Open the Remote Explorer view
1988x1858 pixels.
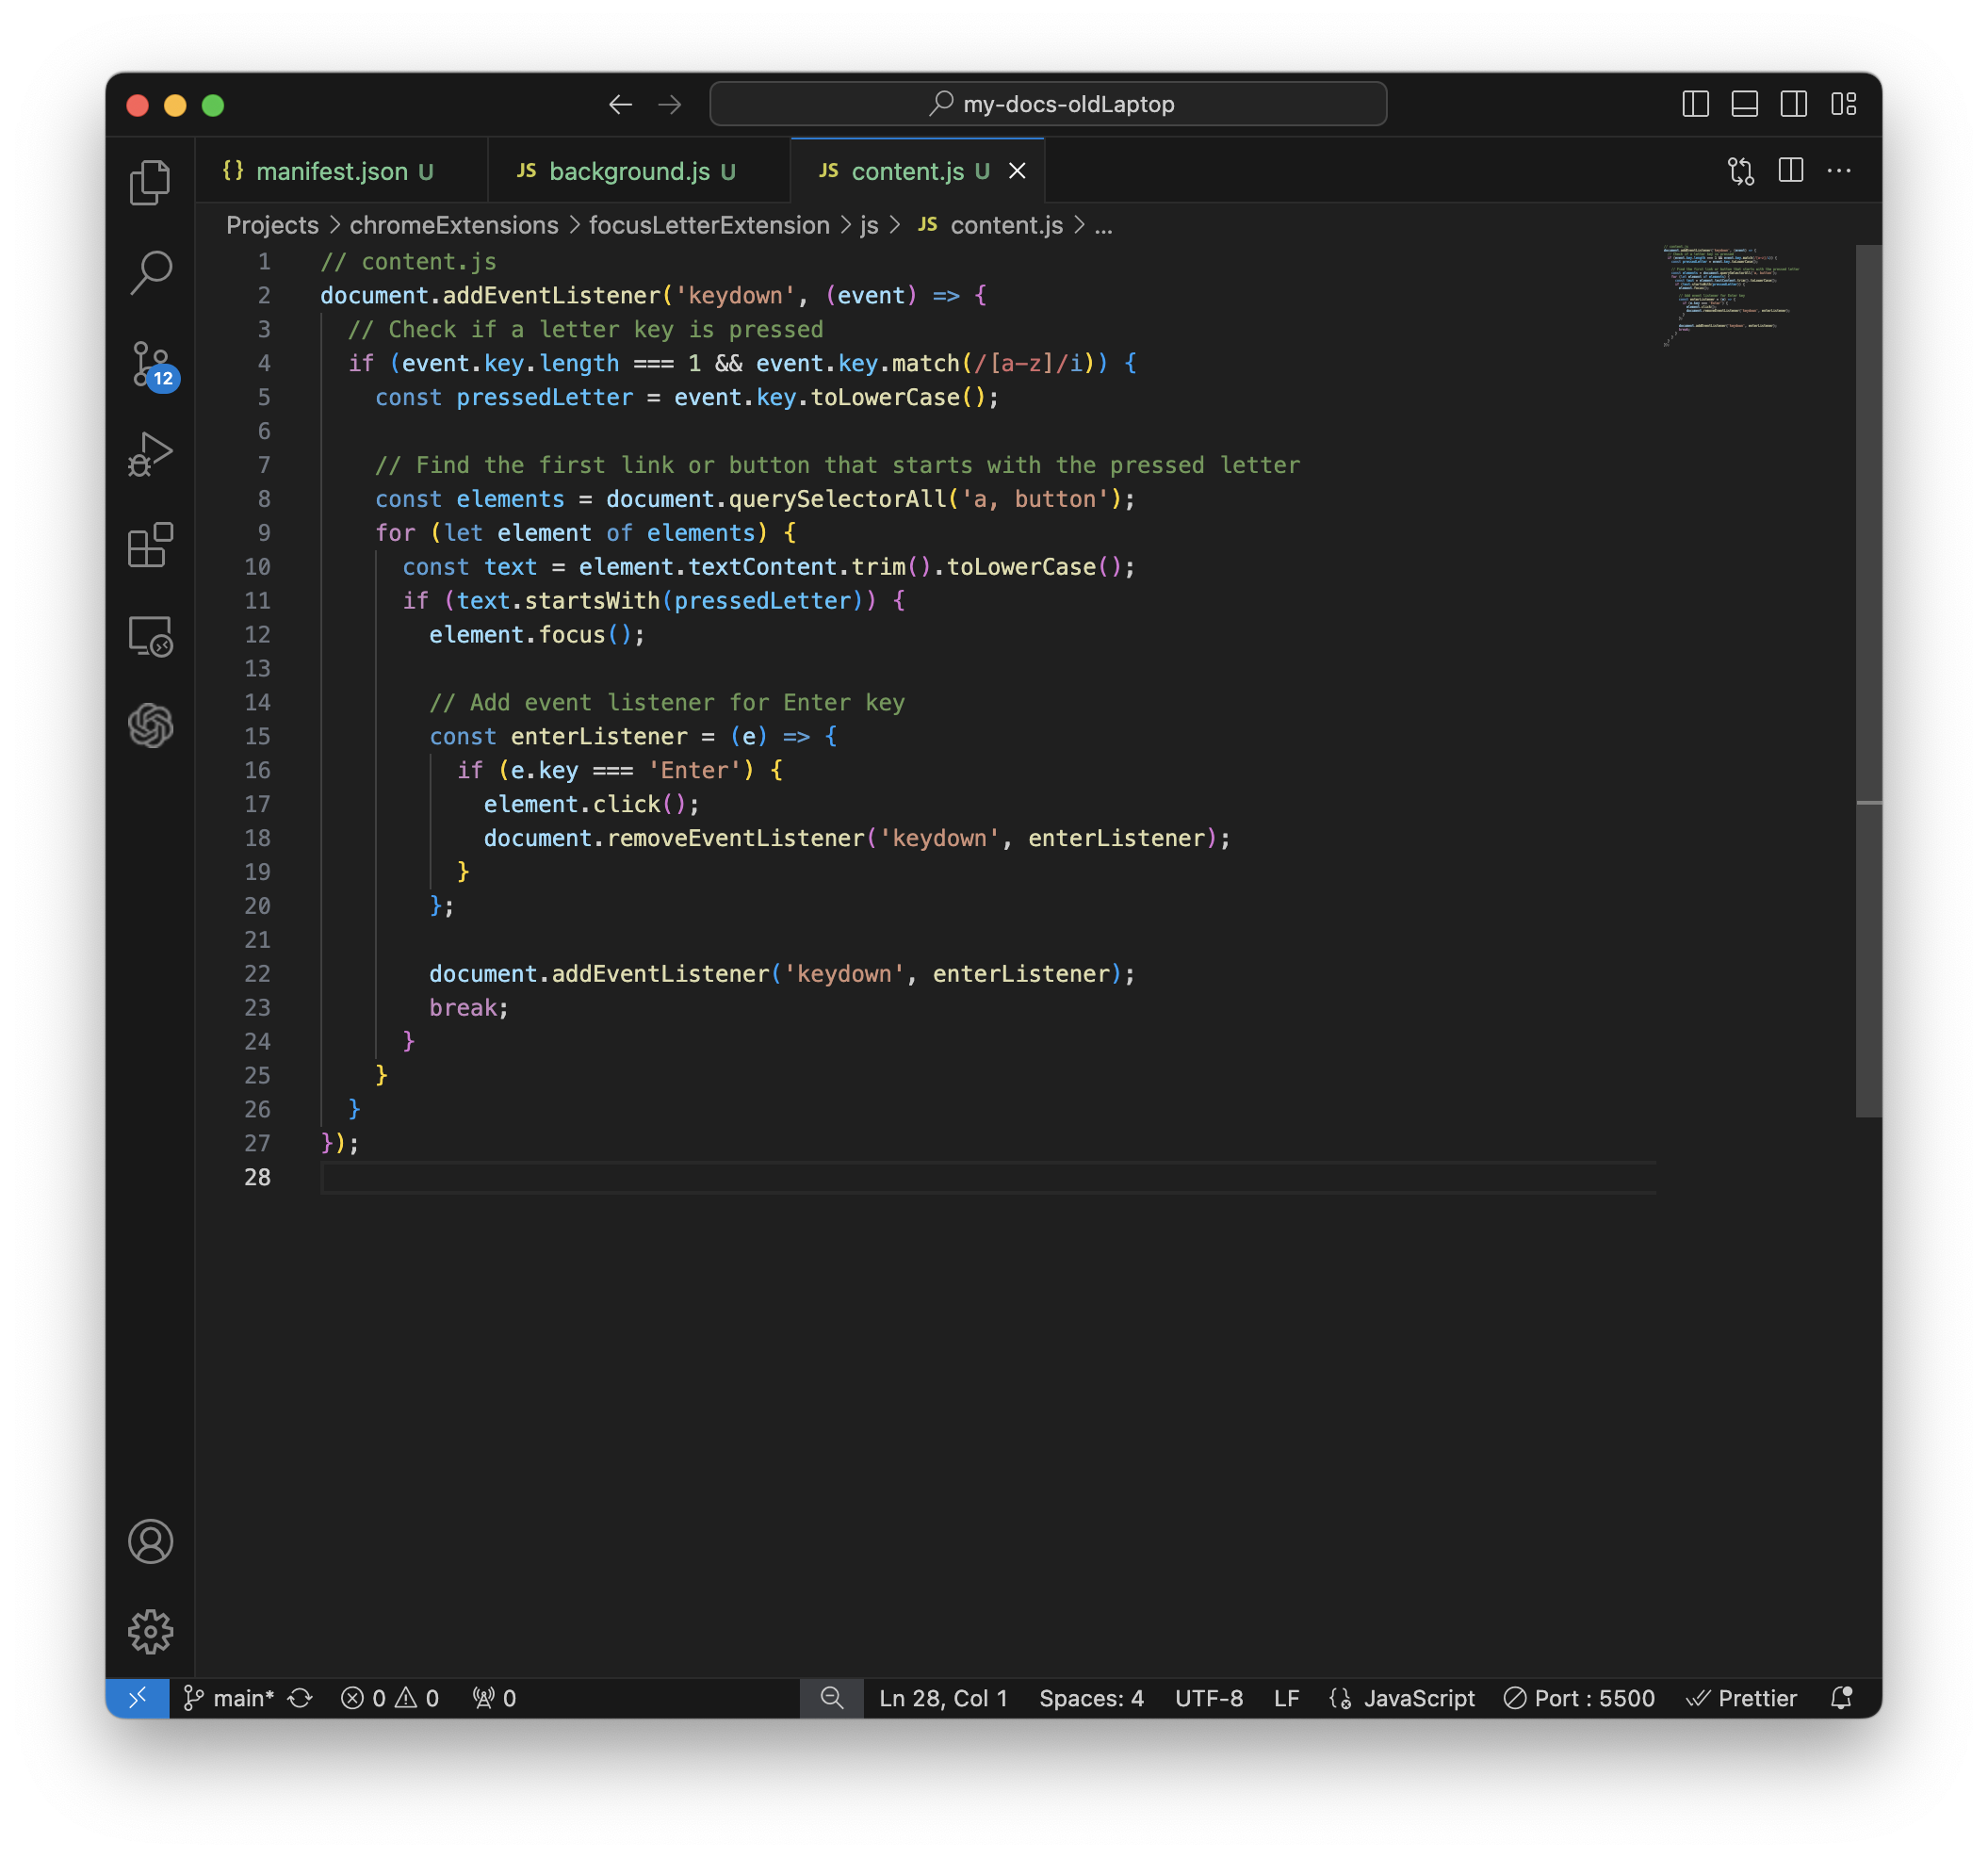pos(150,635)
